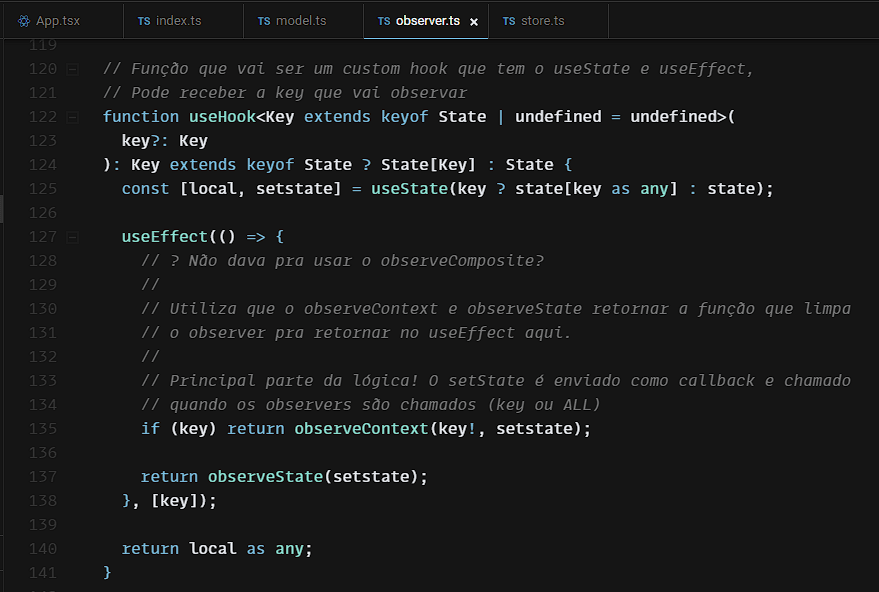Image resolution: width=879 pixels, height=592 pixels.
Task: Switch to the model.ts tab
Action: point(299,21)
